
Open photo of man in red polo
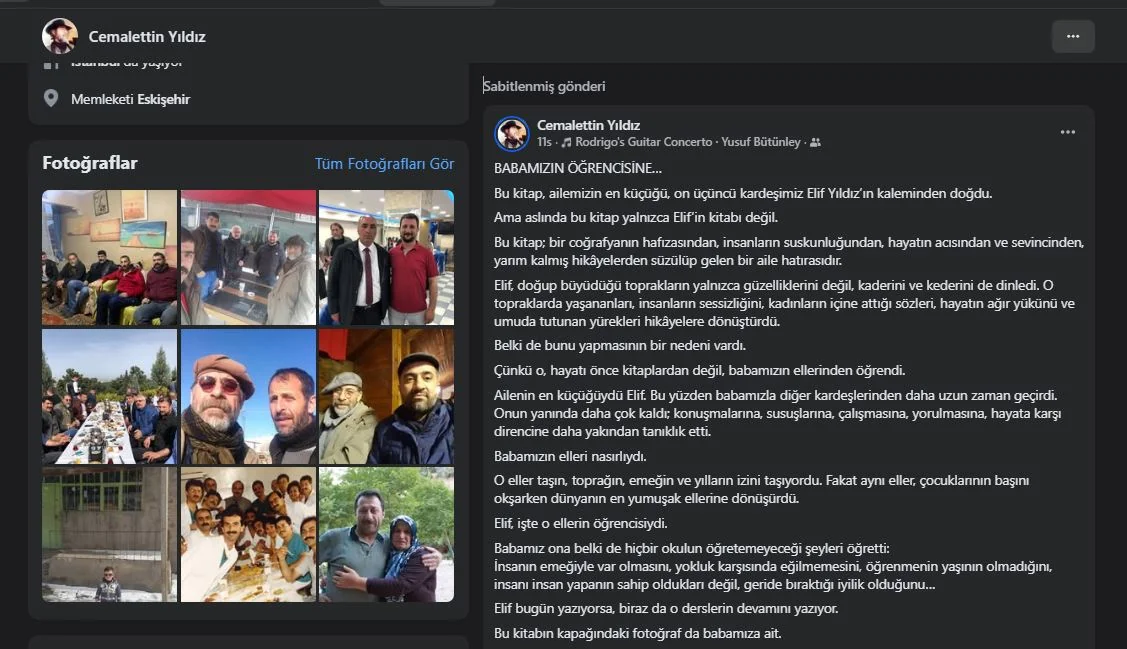coord(387,257)
